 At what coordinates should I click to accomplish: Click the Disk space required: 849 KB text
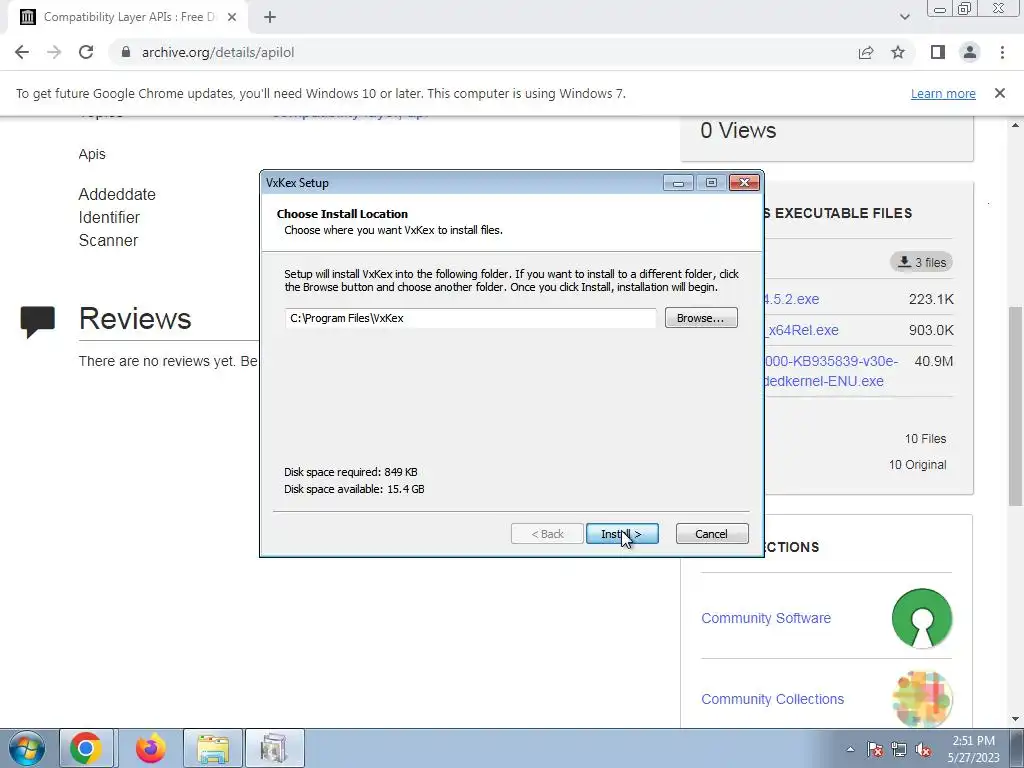pyautogui.click(x=351, y=472)
